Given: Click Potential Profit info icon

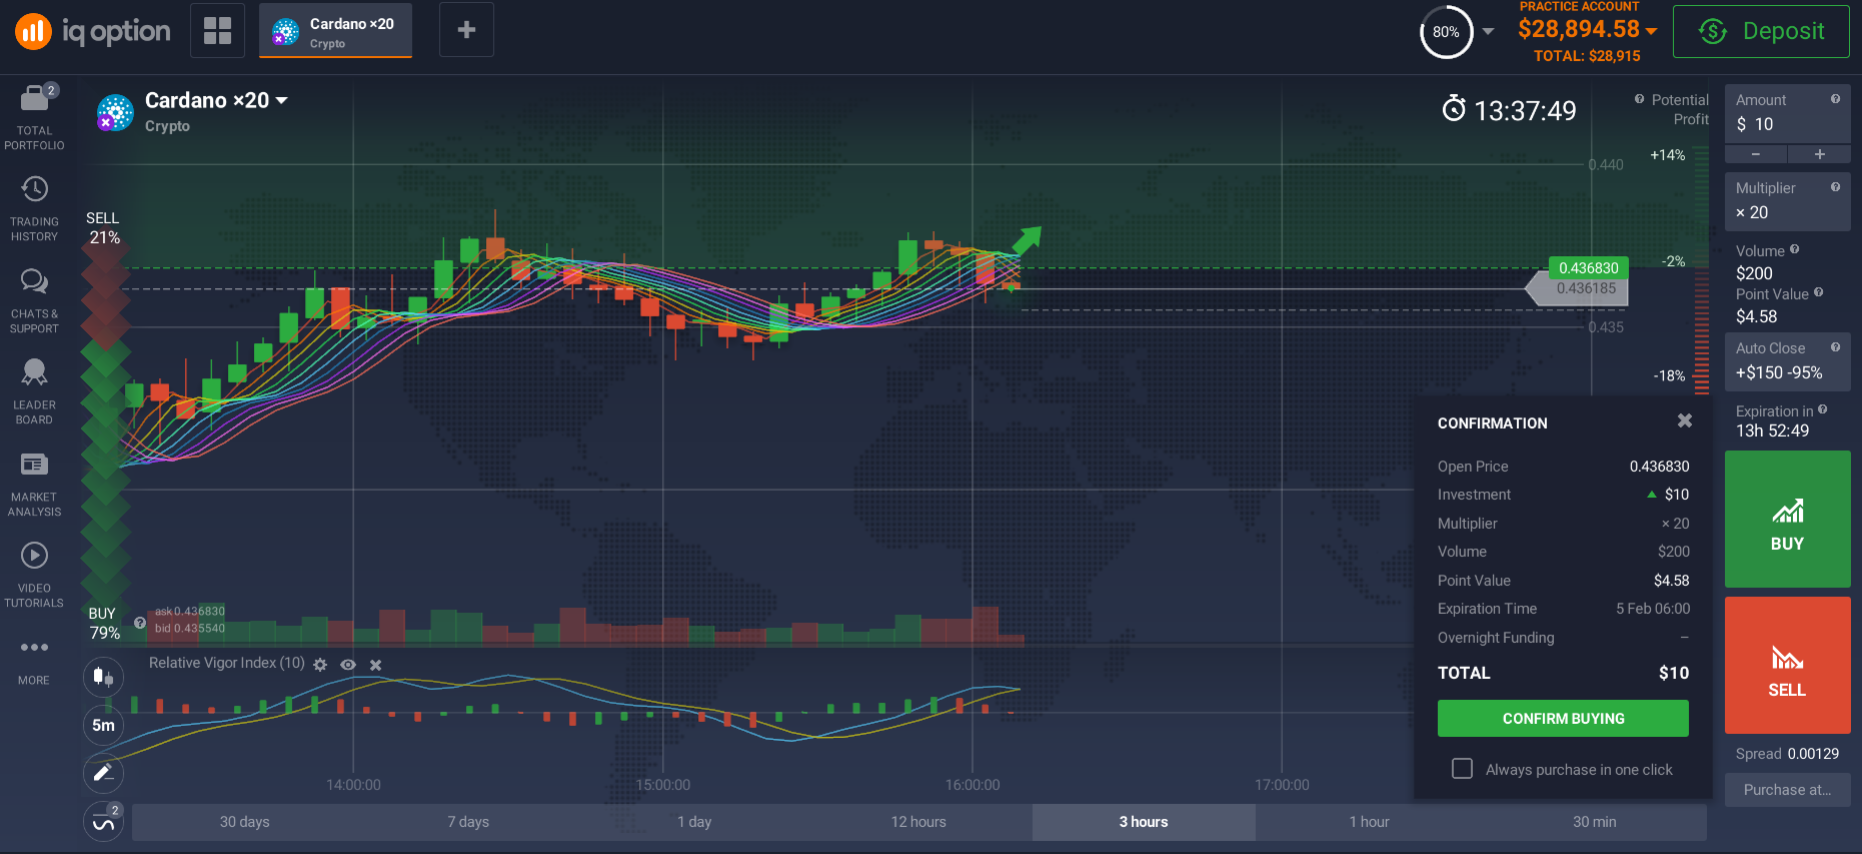Looking at the screenshot, I should pyautogui.click(x=1639, y=99).
